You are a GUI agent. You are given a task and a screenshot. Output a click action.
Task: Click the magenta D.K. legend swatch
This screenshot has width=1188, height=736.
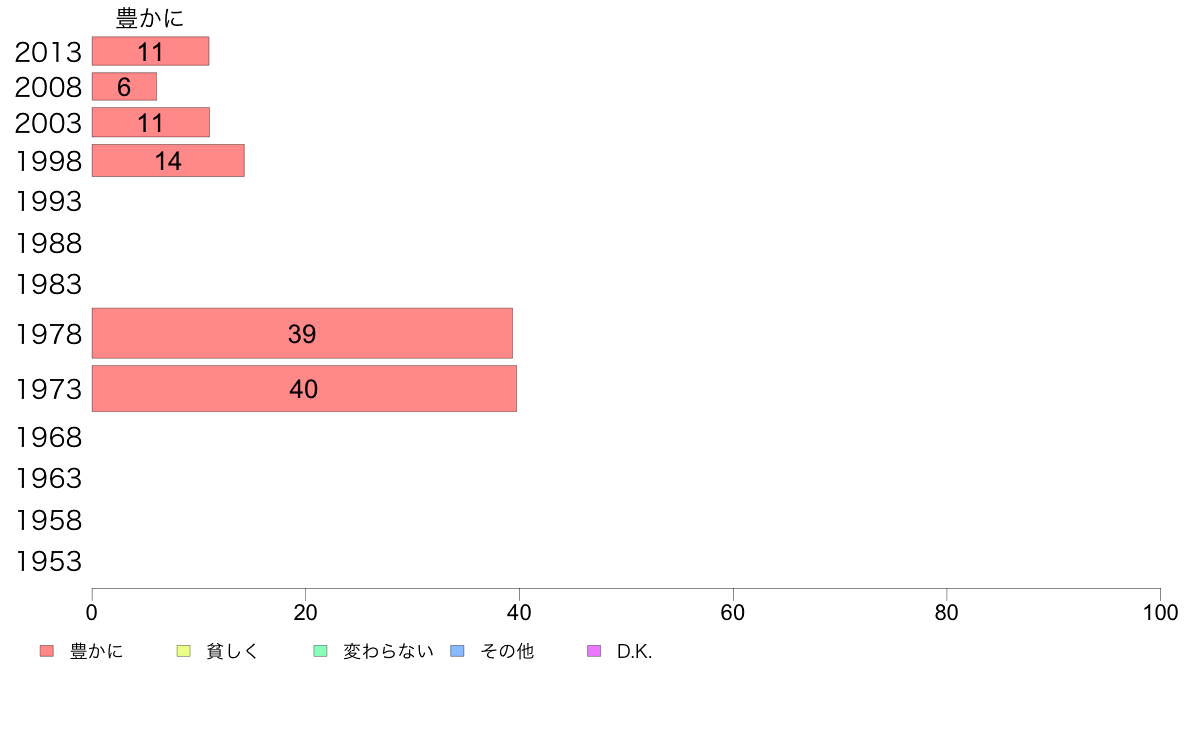click(594, 650)
